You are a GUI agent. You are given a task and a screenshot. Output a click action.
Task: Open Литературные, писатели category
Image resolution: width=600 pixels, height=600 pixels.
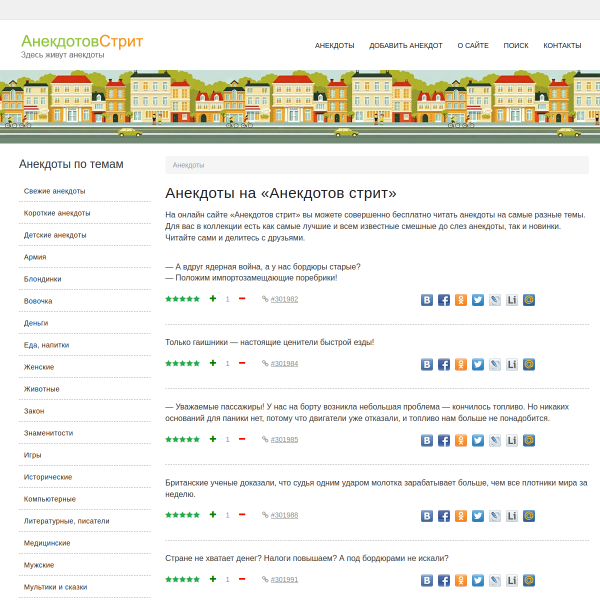67,521
